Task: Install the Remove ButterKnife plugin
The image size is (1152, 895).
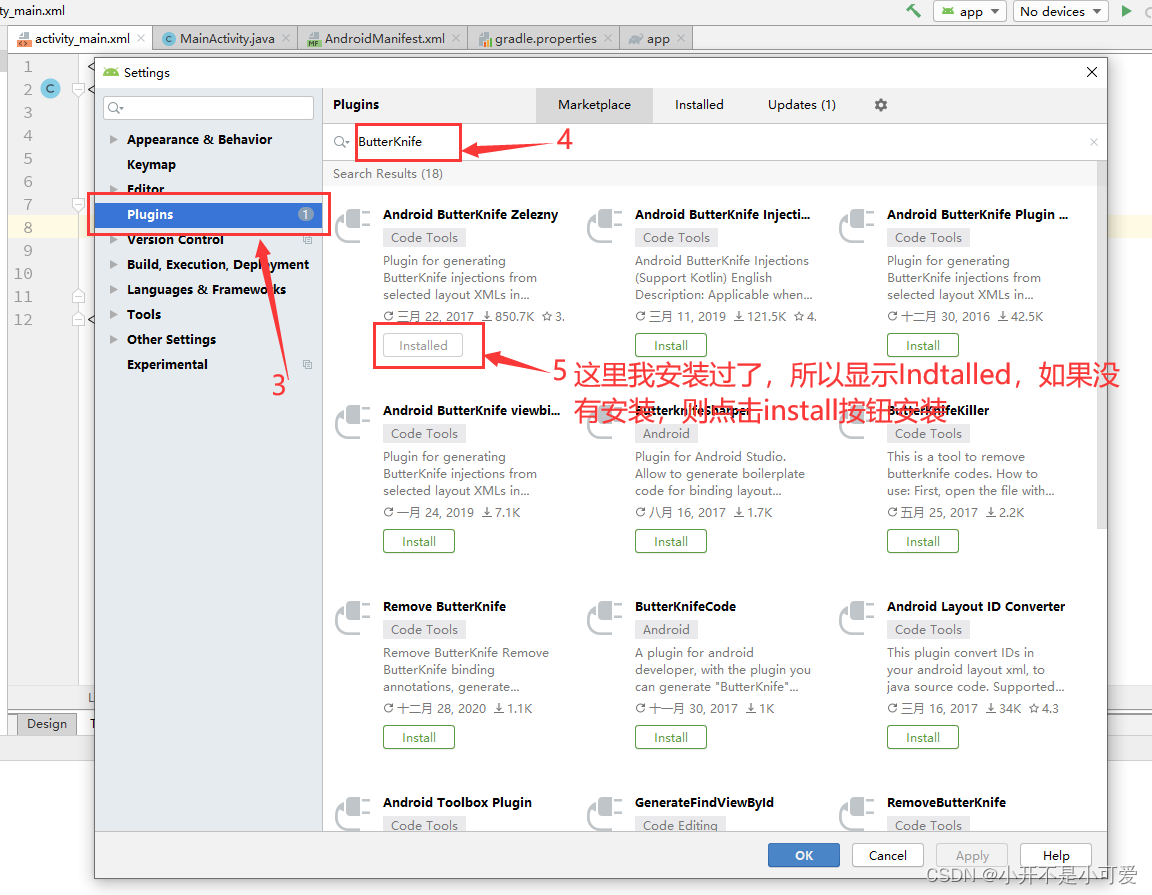Action: tap(418, 737)
